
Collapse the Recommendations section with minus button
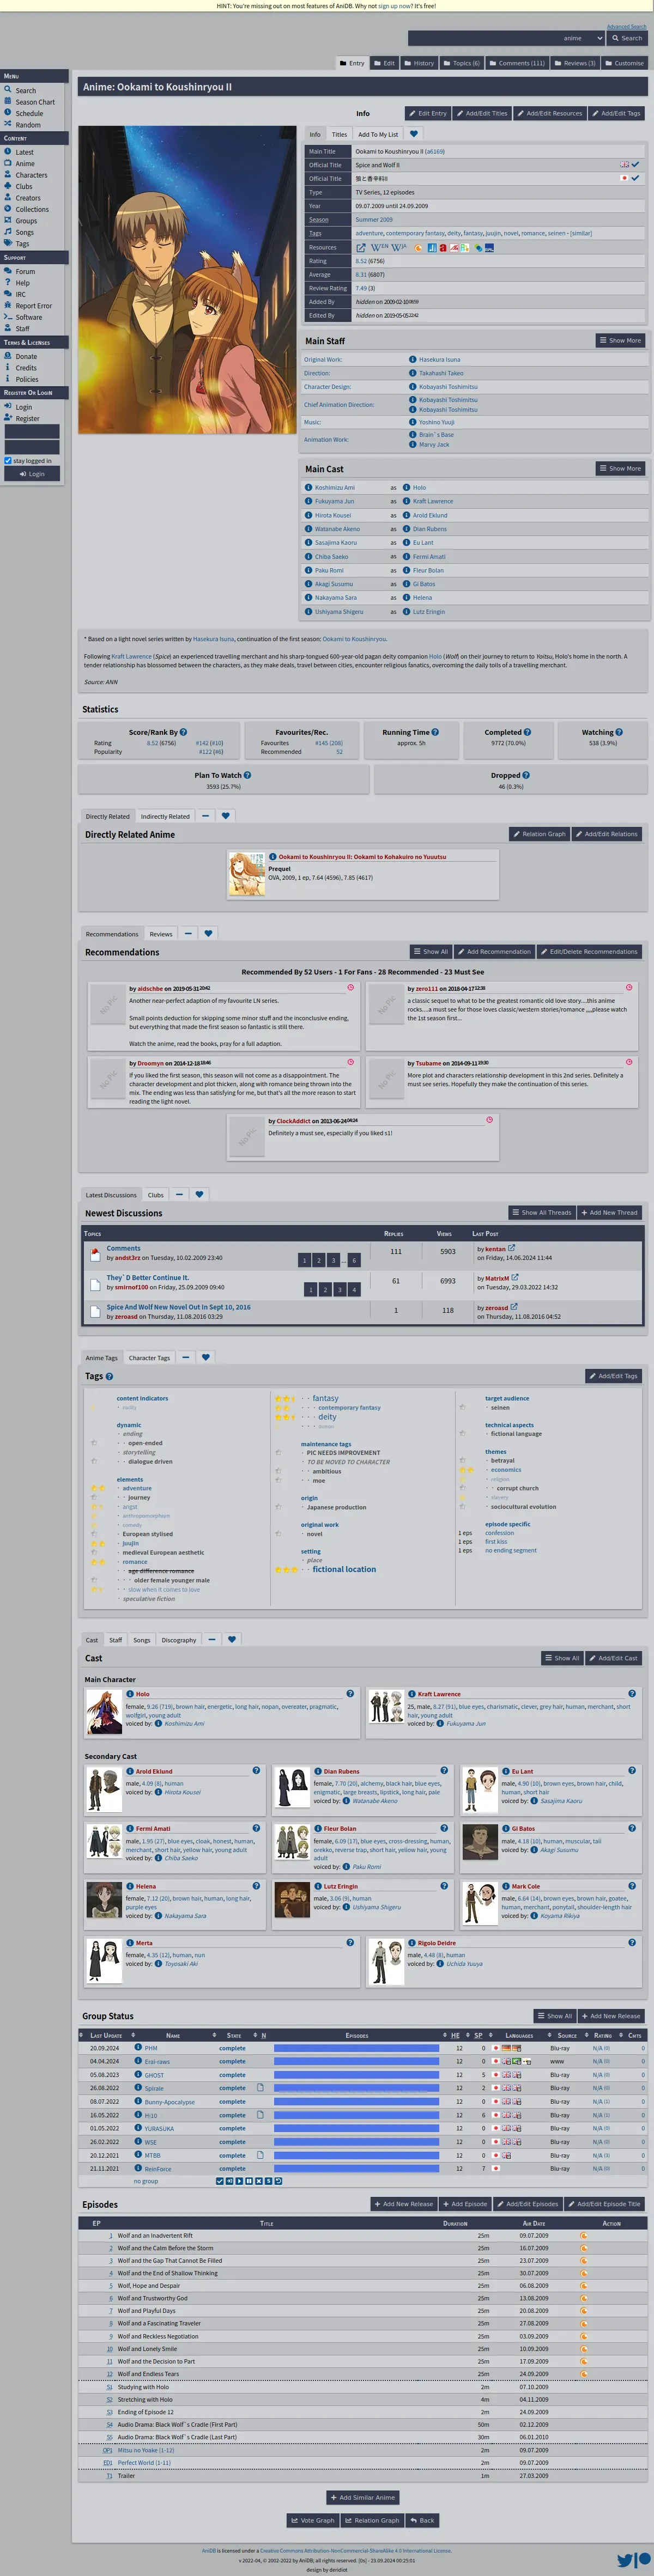188,934
